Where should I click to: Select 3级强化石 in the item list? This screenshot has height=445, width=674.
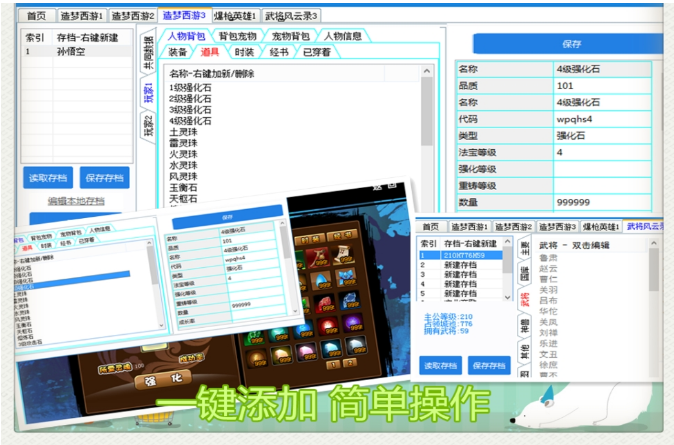point(190,110)
